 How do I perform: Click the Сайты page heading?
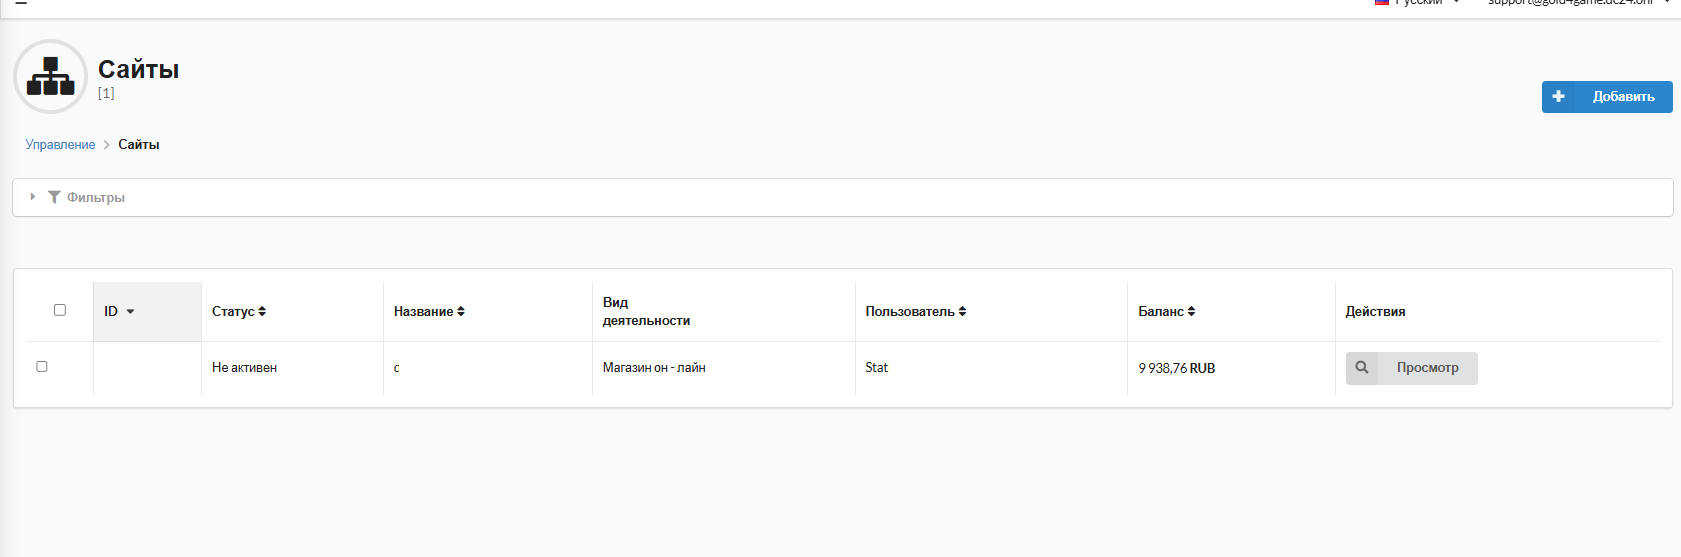[x=139, y=69]
